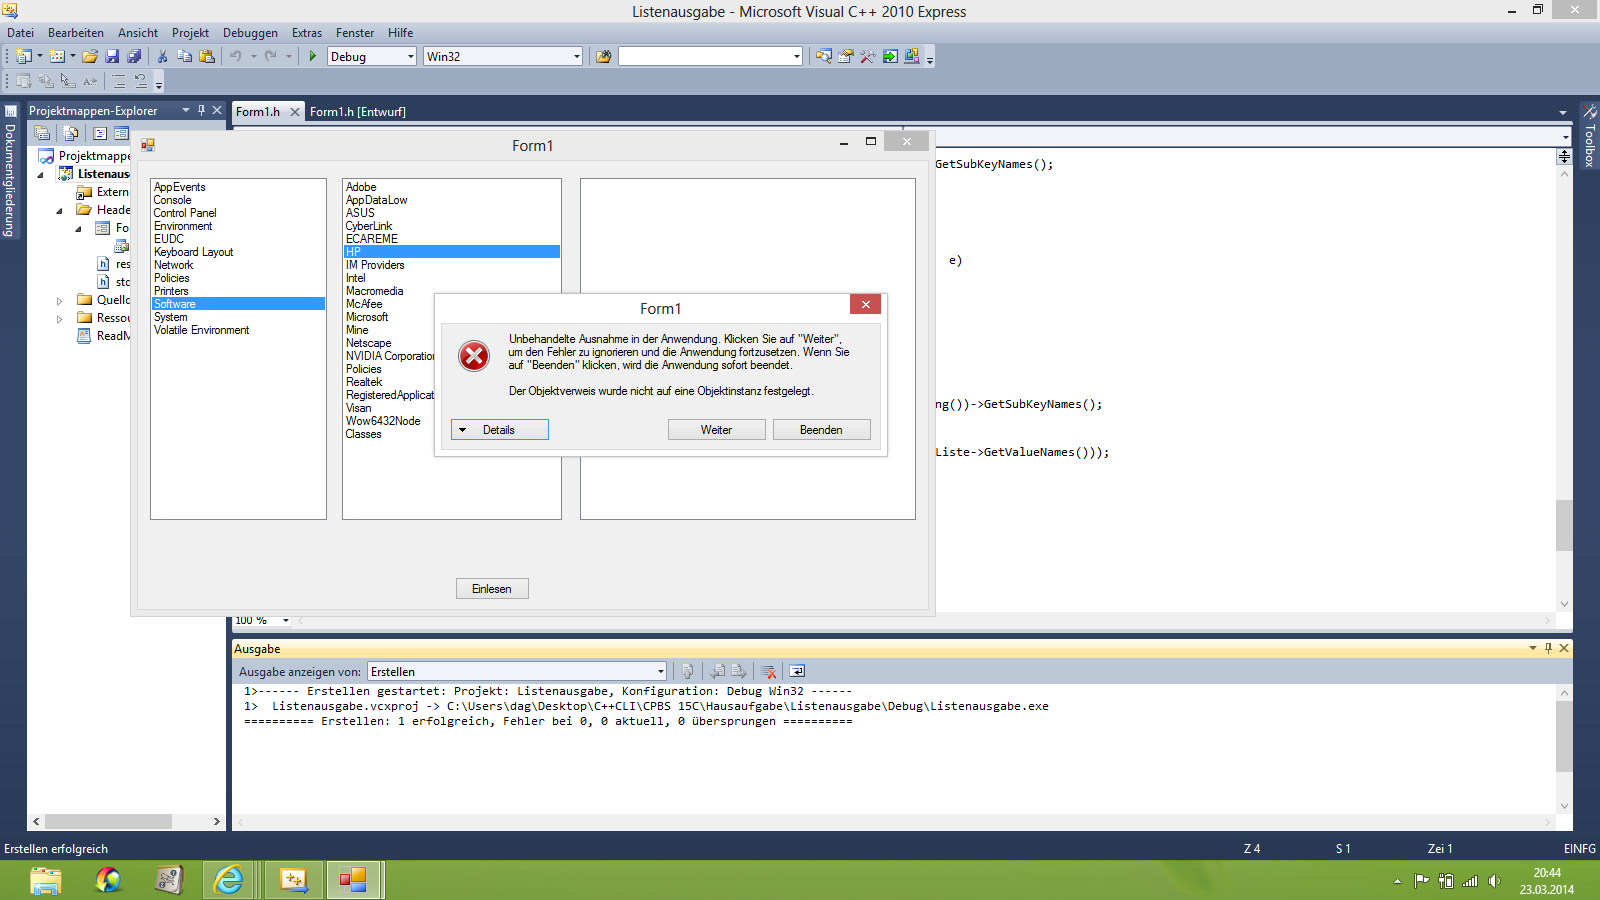Open the Dokumentgliederung side tab
The height and width of the screenshot is (900, 1600).
point(9,172)
